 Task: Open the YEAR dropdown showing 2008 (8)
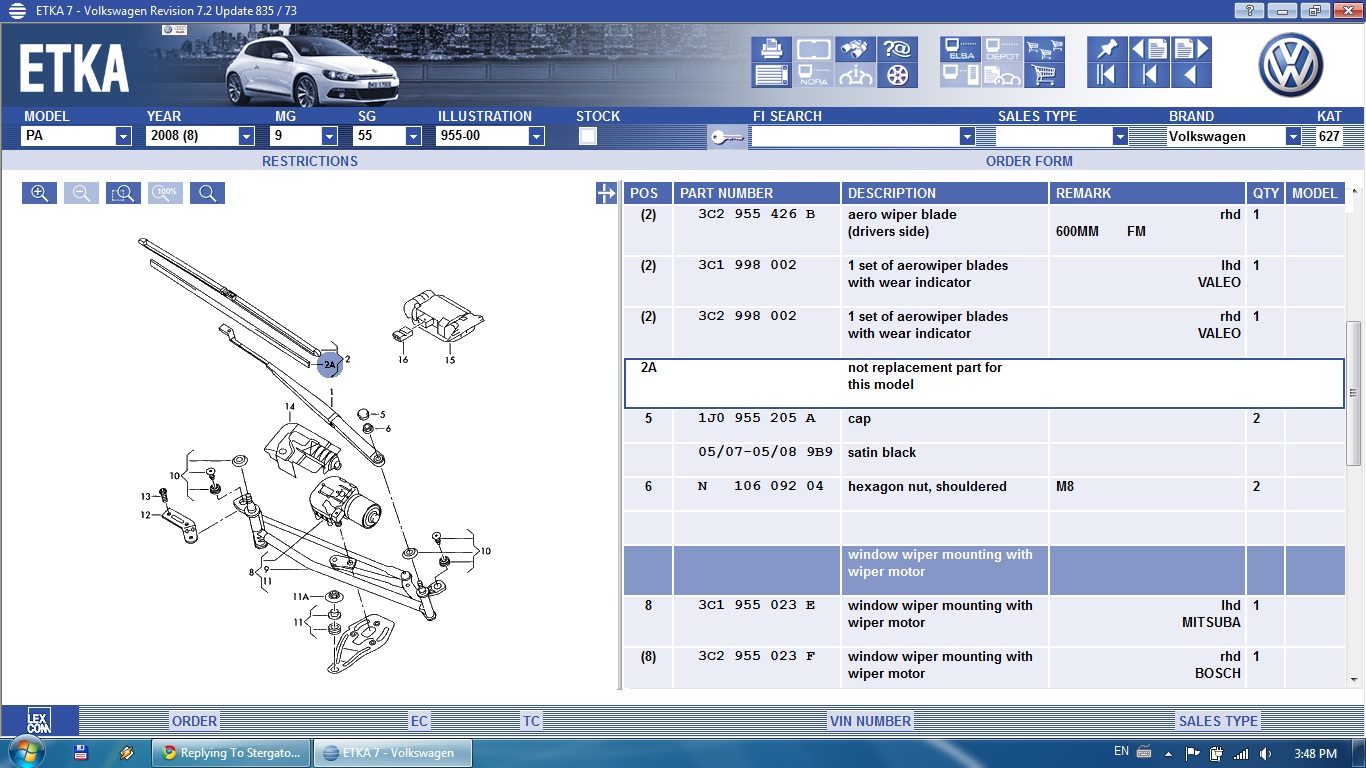[247, 136]
